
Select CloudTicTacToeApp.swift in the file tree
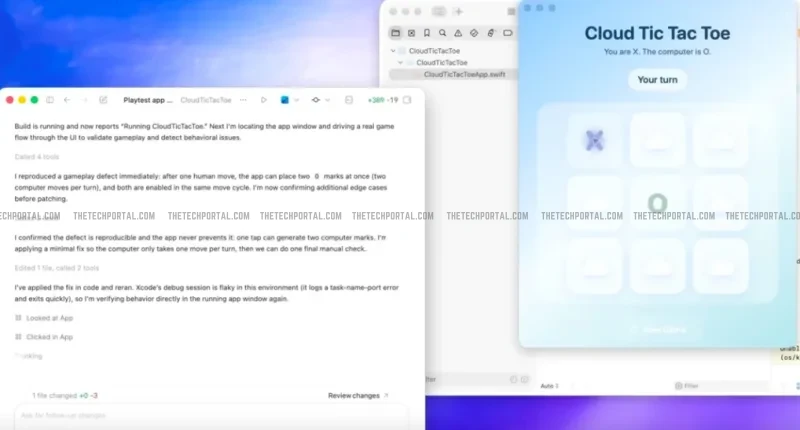466,74
